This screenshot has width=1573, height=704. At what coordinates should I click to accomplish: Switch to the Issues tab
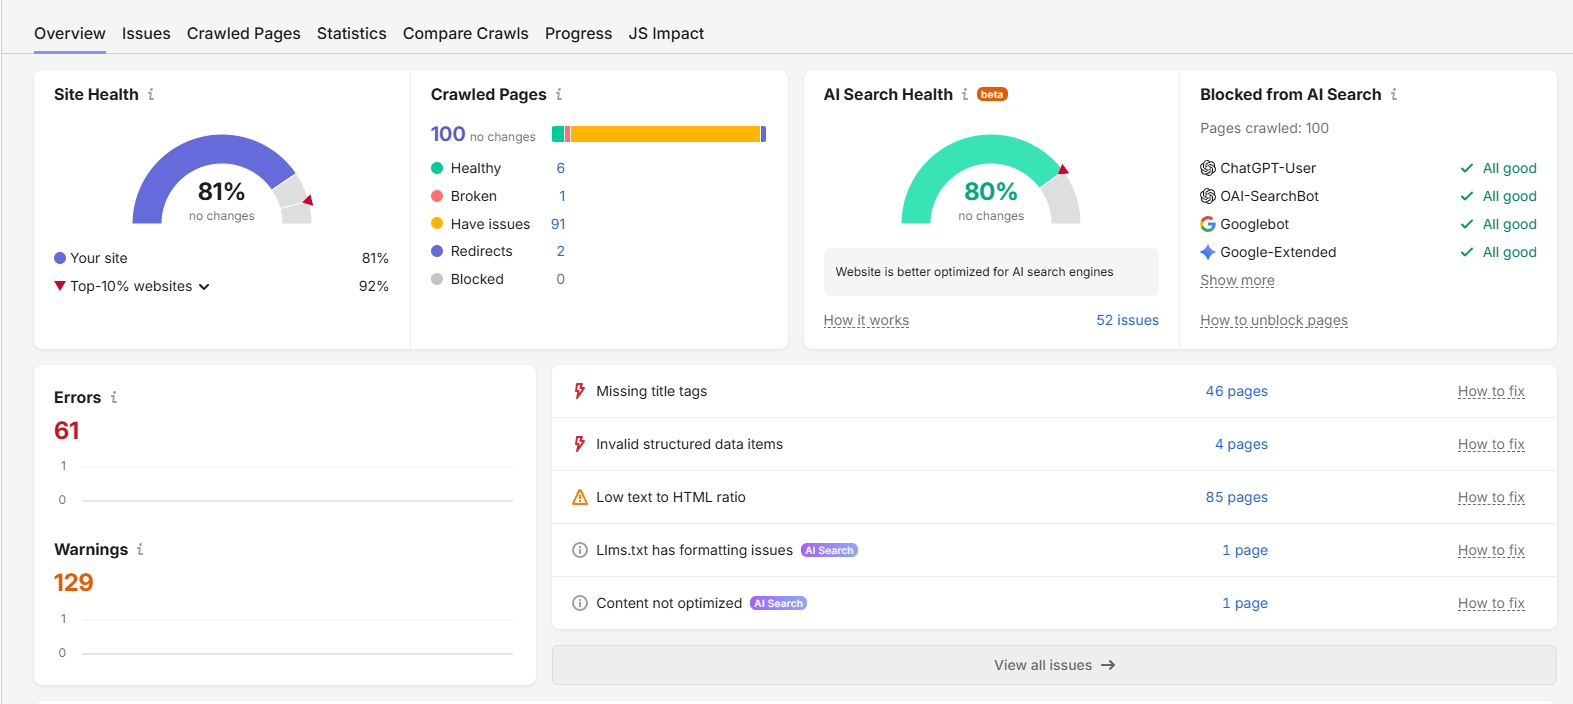pos(146,33)
